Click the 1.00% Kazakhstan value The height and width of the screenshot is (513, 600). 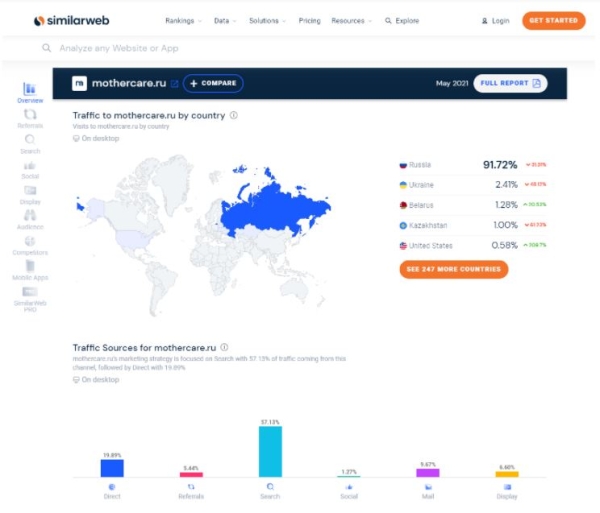pyautogui.click(x=505, y=225)
